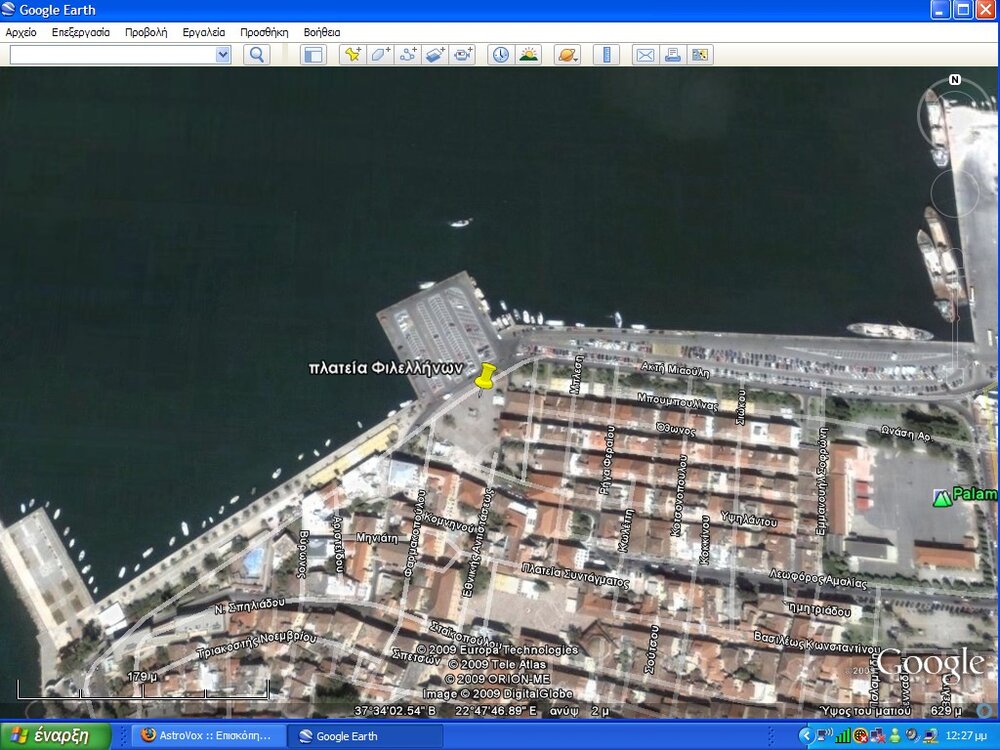This screenshot has height=750, width=1000.
Task: Open the planet switcher dropdown
Action: [x=567, y=55]
